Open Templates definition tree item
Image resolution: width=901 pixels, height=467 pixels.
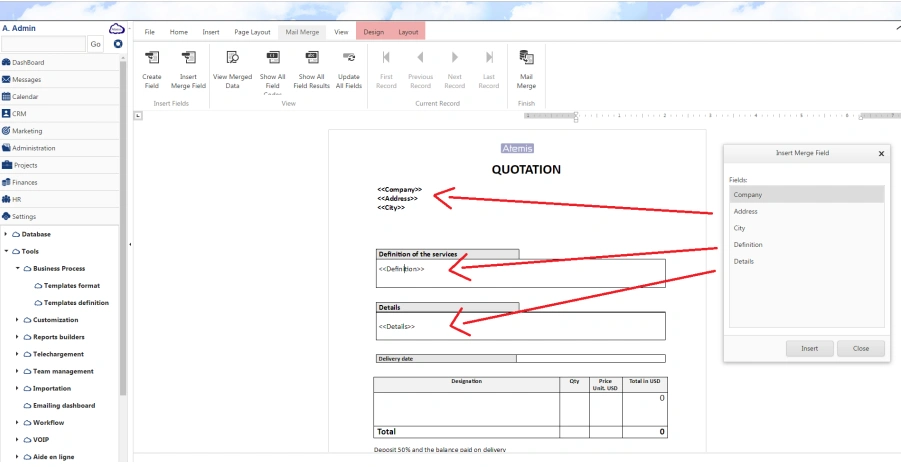[x=76, y=302]
